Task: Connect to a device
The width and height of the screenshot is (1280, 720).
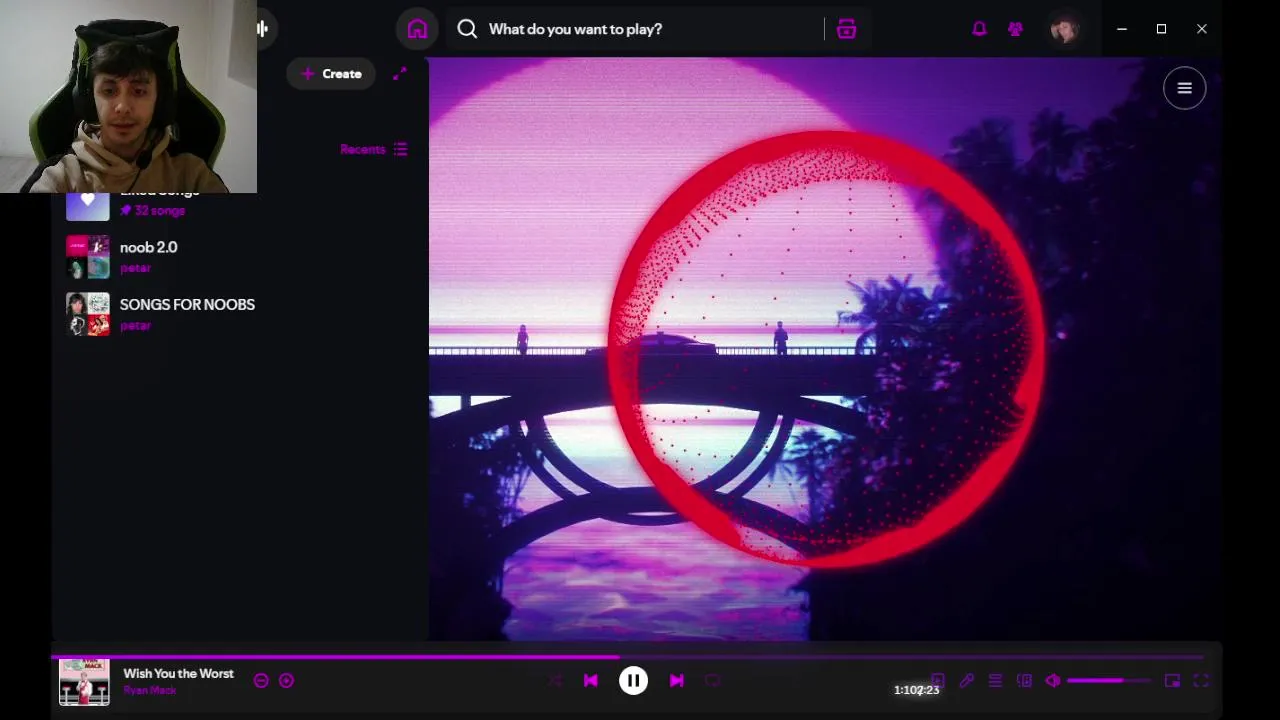Action: [1024, 681]
